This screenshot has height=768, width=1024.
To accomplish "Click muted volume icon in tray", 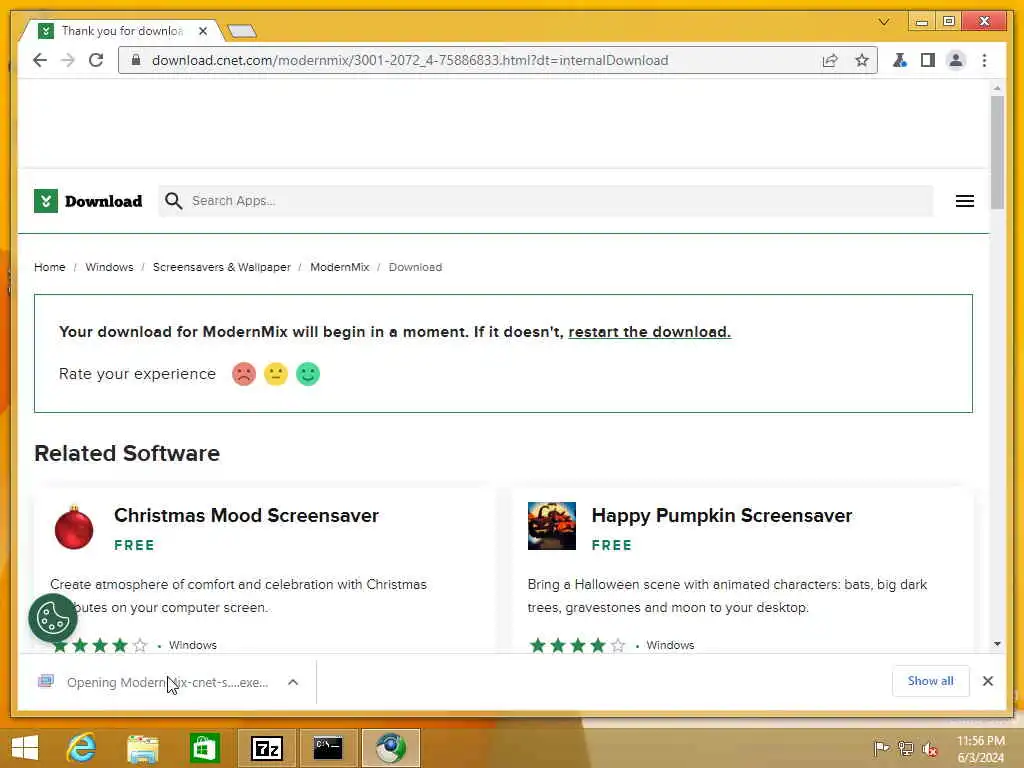I will pyautogui.click(x=929, y=748).
